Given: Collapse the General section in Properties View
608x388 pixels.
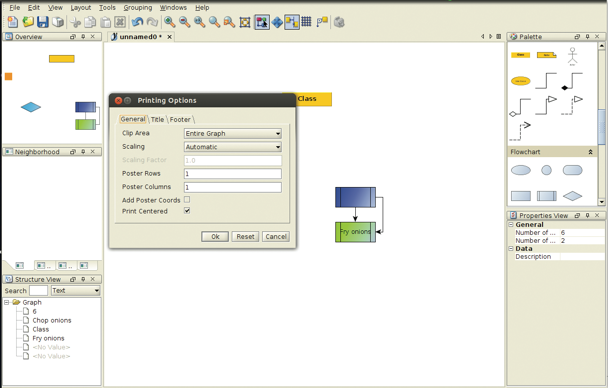Looking at the screenshot, I should tap(511, 224).
